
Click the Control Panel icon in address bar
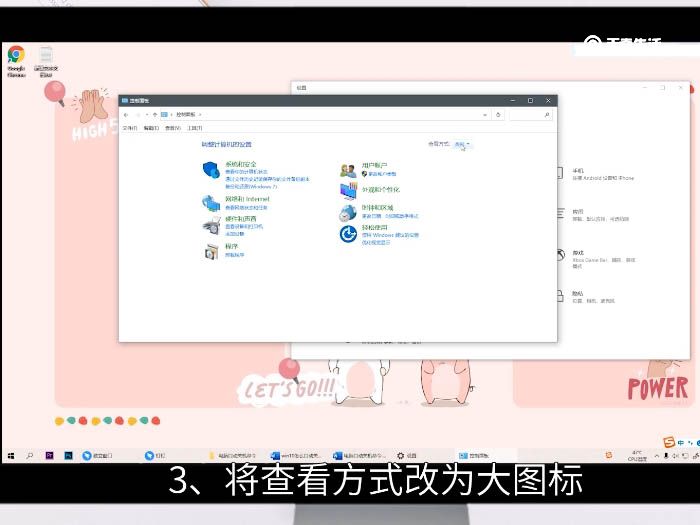164,115
